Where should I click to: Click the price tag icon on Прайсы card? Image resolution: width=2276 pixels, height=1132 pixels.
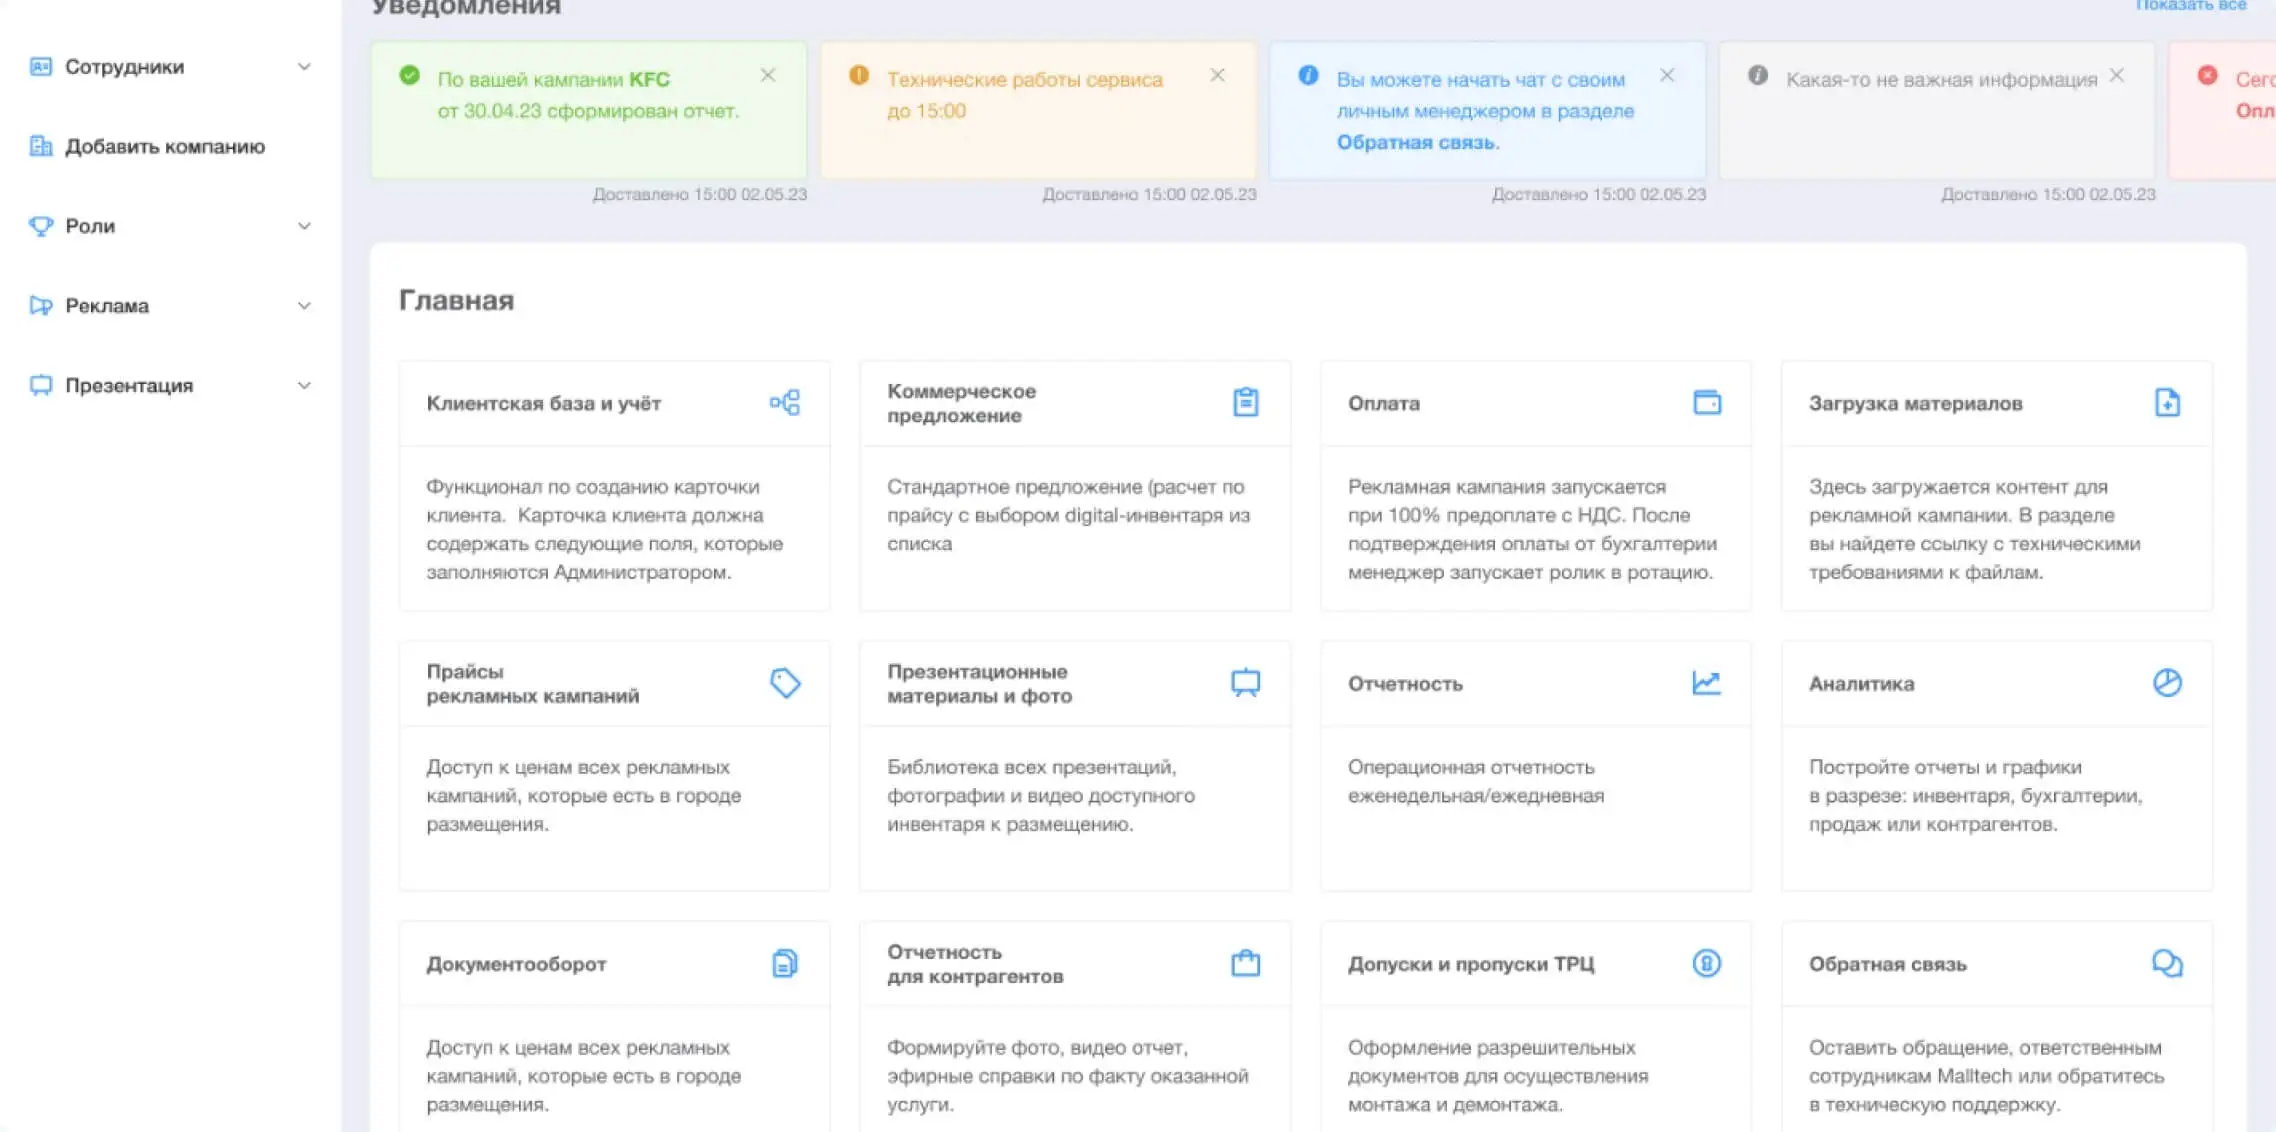click(785, 683)
